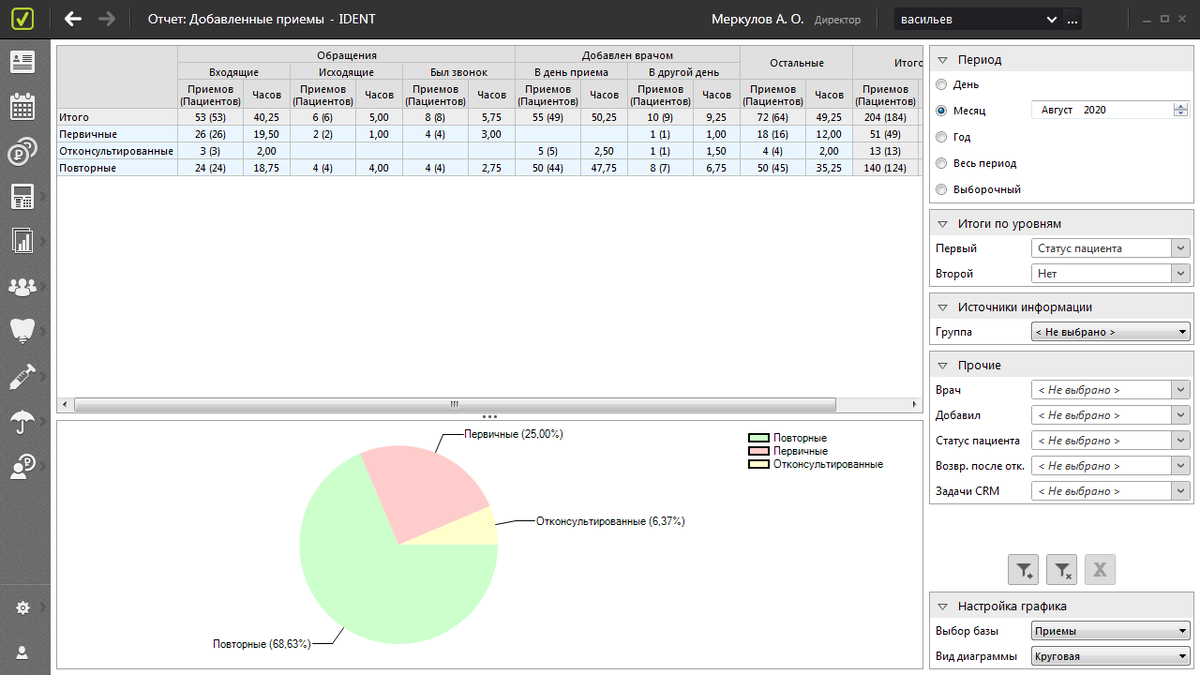
Task: Open the person with ruble icon
Action: [x=22, y=466]
